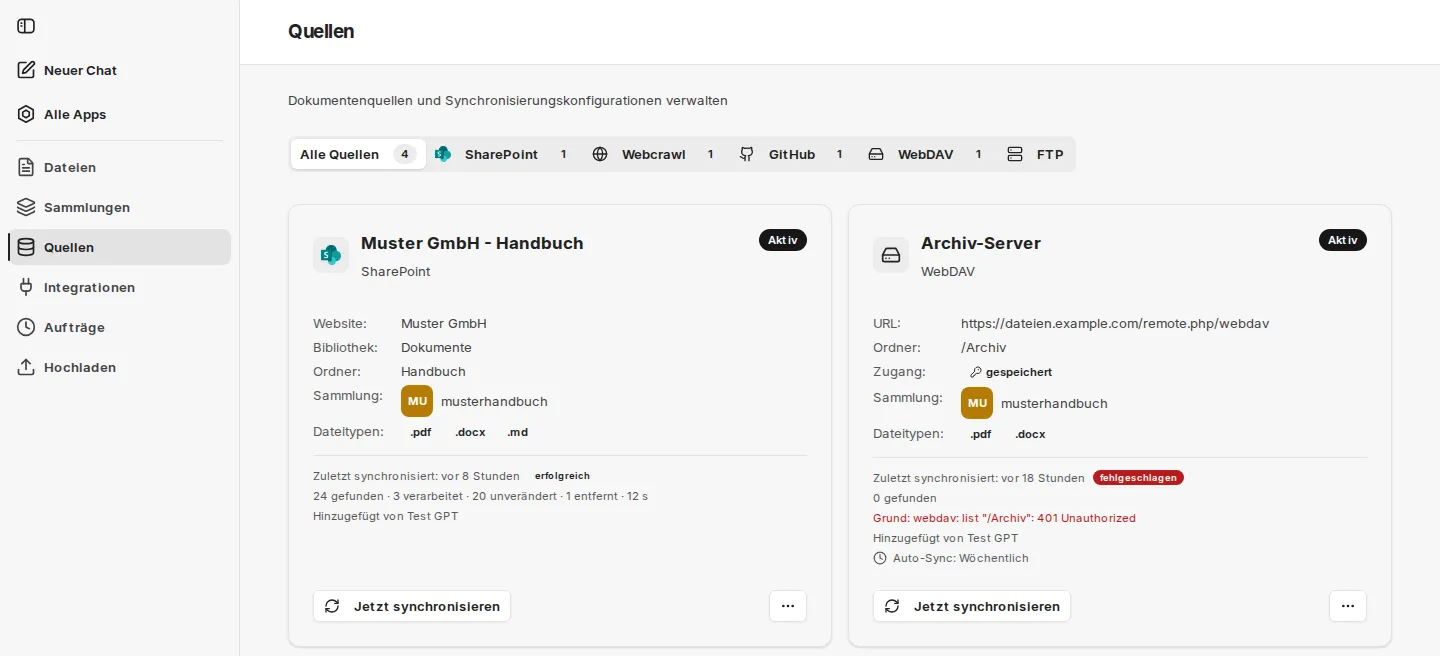
Task: Click the Auto-Sync: Wöchentlich text
Action: pyautogui.click(x=961, y=558)
